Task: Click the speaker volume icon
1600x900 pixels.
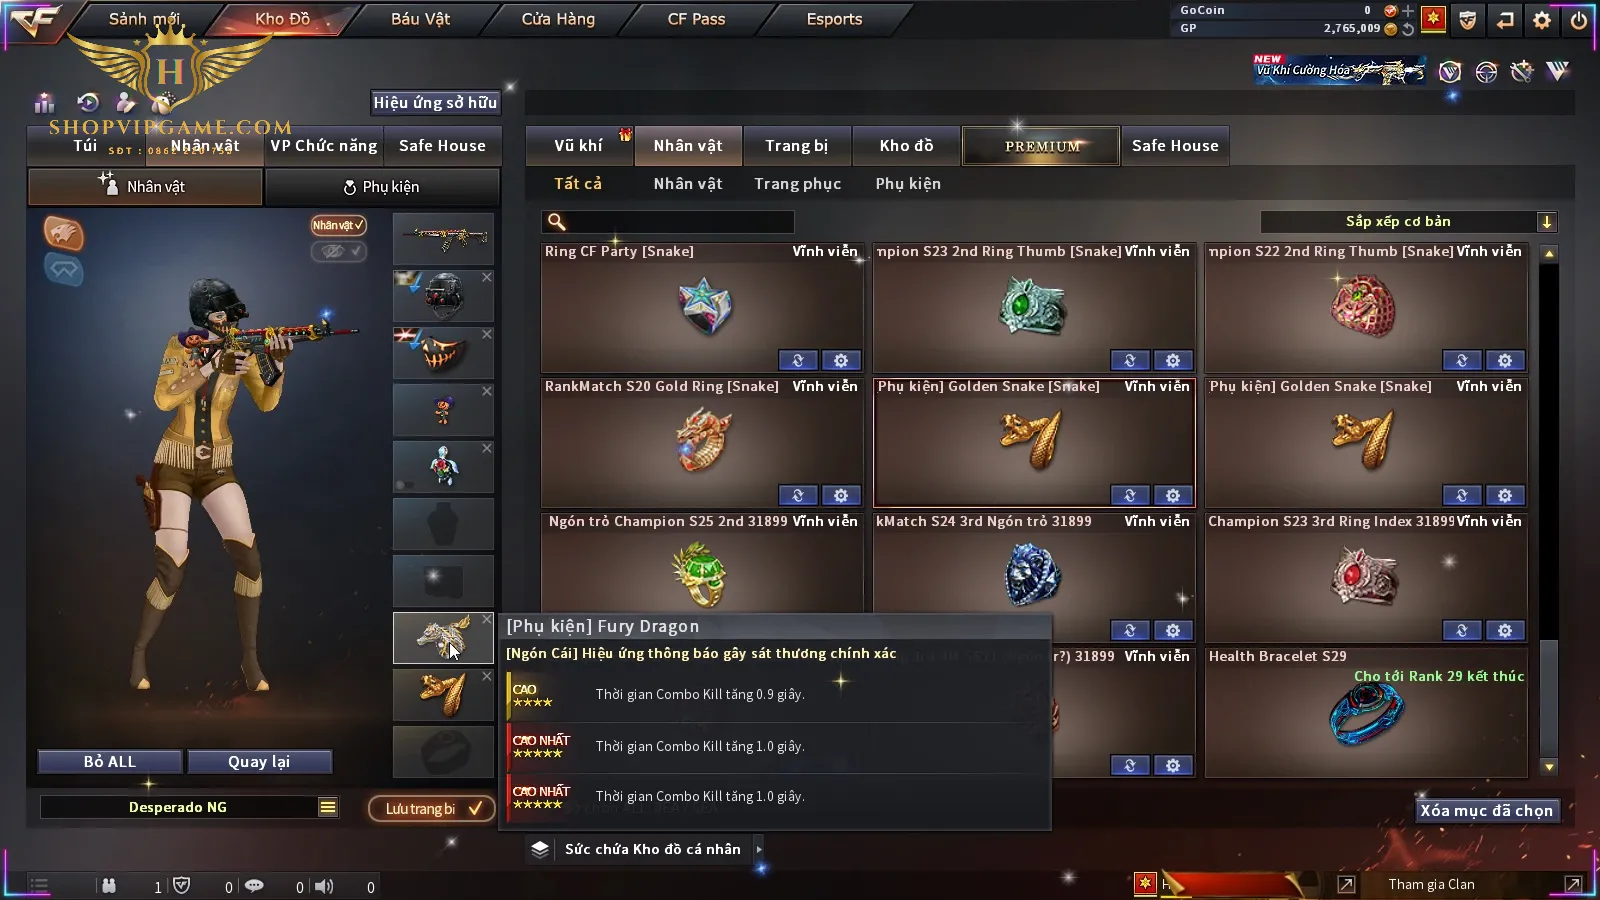Action: pyautogui.click(x=324, y=886)
